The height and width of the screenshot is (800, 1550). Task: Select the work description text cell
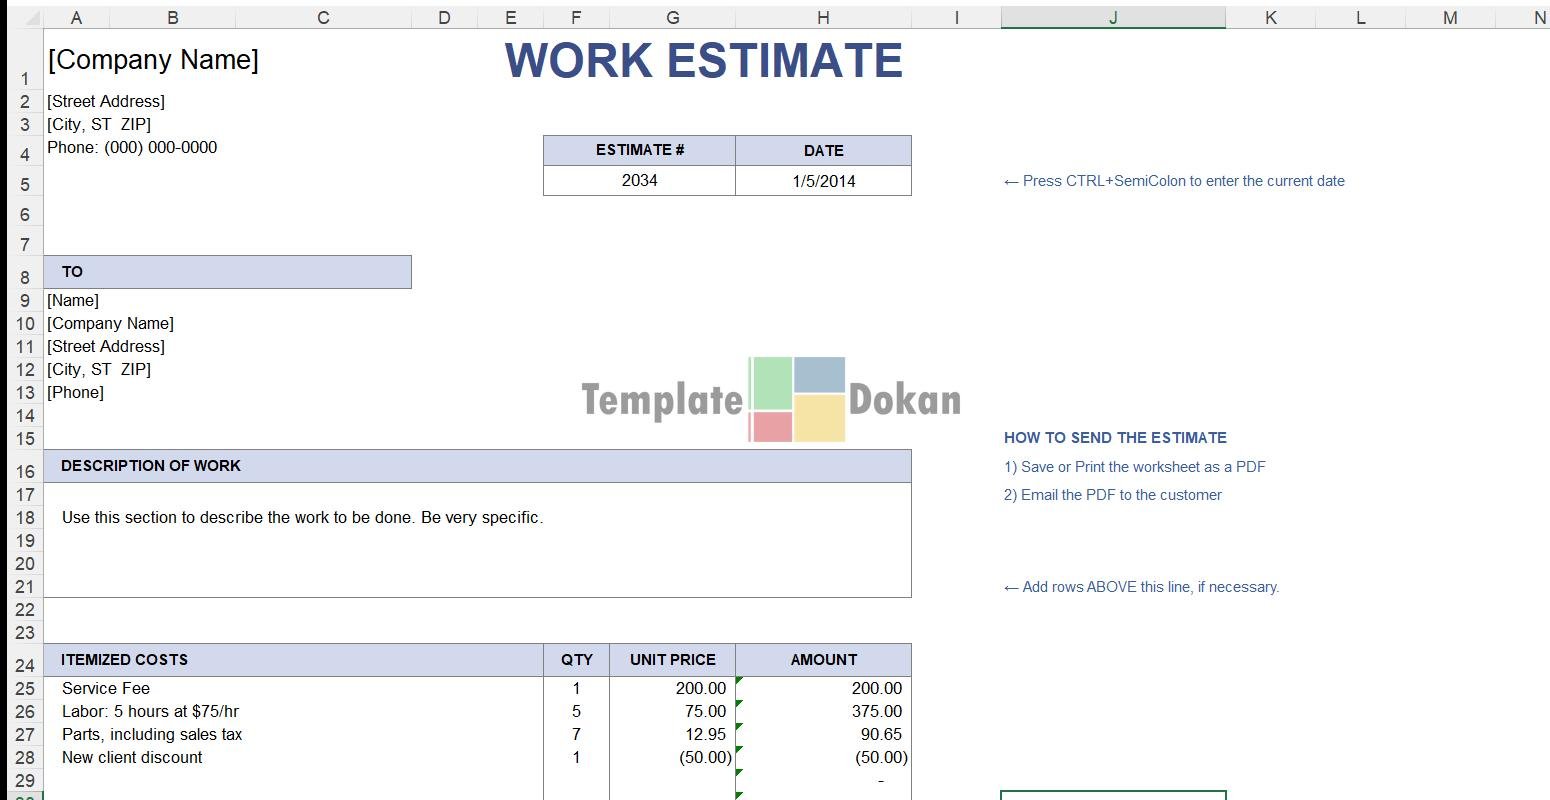[x=302, y=518]
